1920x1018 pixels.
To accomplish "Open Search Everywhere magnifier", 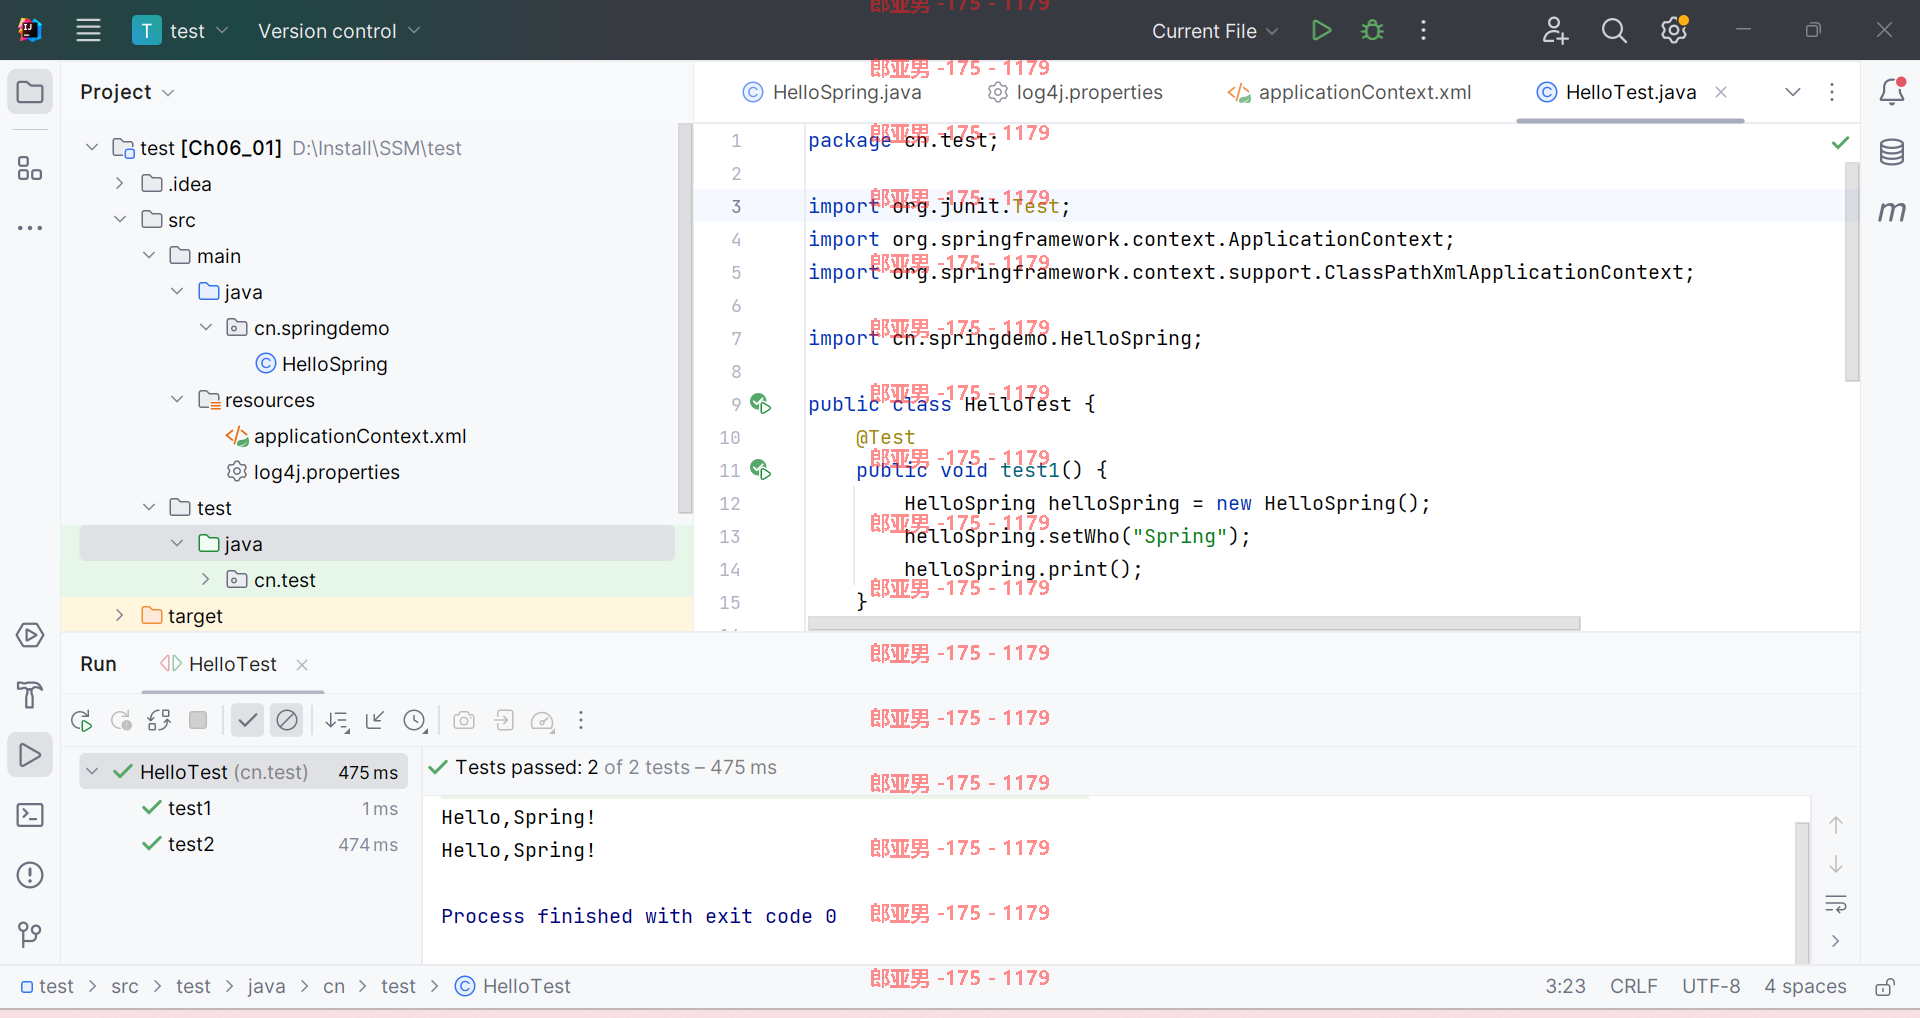I will tap(1614, 30).
